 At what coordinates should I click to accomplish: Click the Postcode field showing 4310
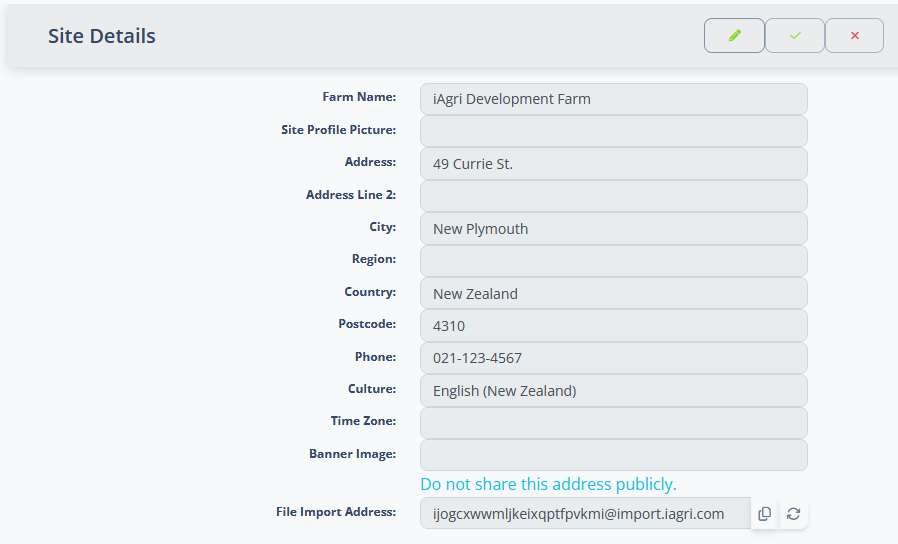coord(613,326)
